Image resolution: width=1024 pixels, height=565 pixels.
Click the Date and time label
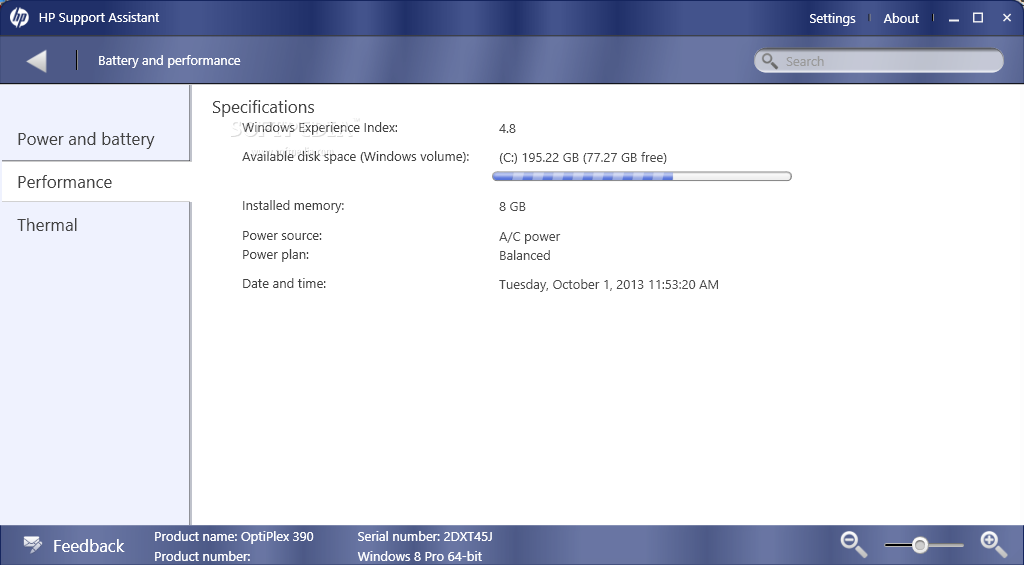[x=284, y=283]
